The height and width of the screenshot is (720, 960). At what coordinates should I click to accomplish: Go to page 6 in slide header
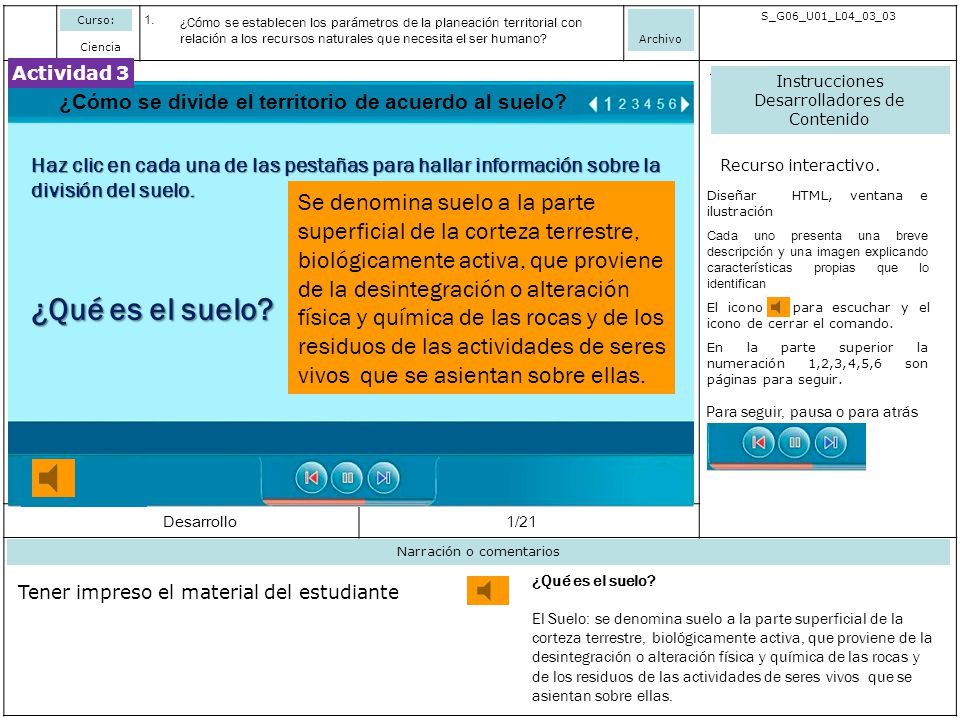pyautogui.click(x=672, y=104)
